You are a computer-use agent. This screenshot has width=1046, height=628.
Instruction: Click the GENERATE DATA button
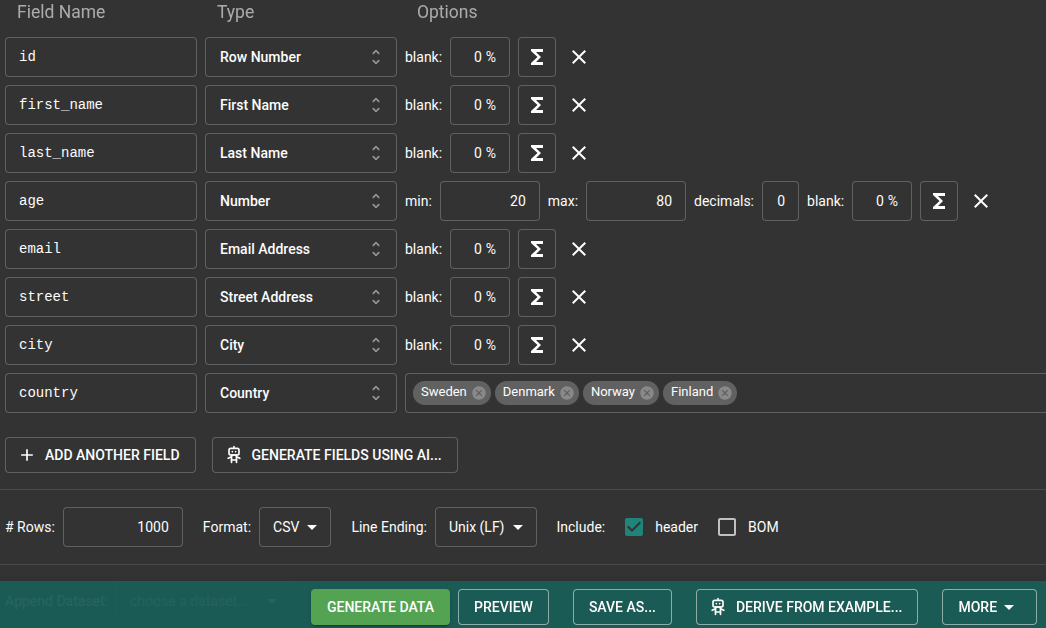click(380, 607)
